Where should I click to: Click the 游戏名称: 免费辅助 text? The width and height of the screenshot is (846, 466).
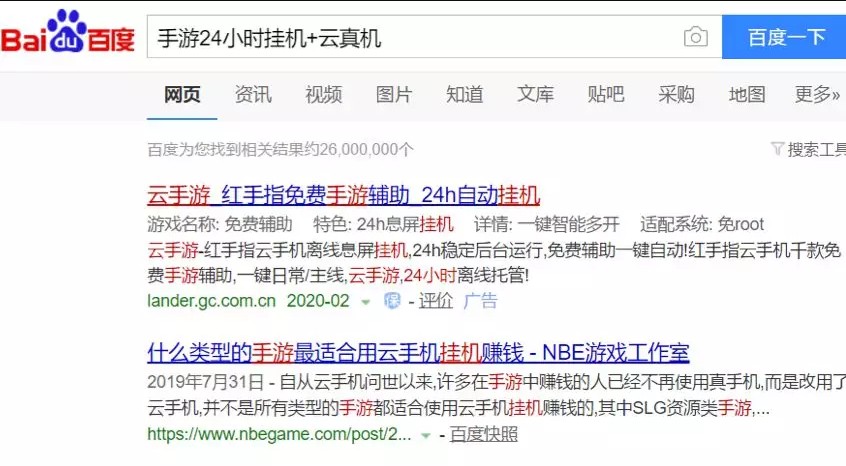point(220,224)
